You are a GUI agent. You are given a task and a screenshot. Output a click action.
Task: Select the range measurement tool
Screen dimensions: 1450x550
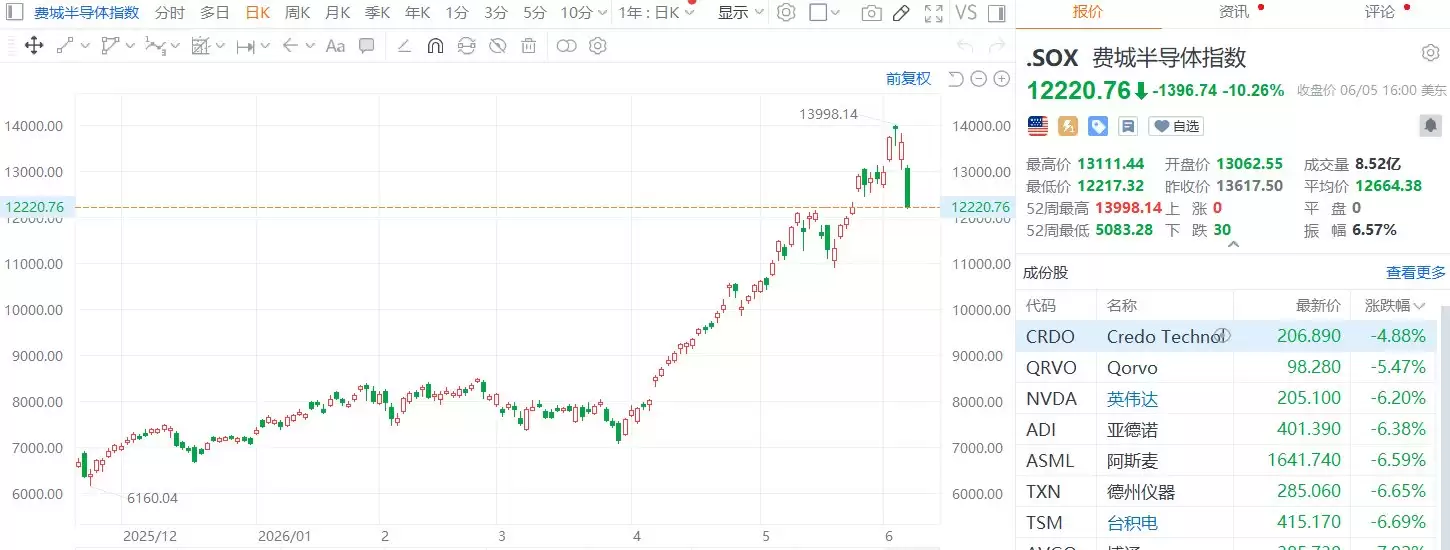(245, 46)
